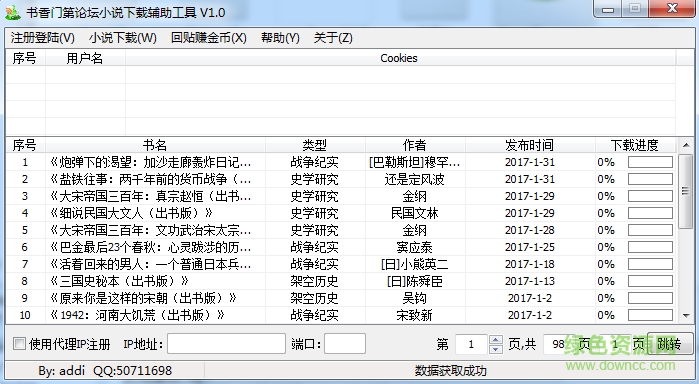The height and width of the screenshot is (384, 699).
Task: Open the 注册登陆(V) menu
Action: 42,38
